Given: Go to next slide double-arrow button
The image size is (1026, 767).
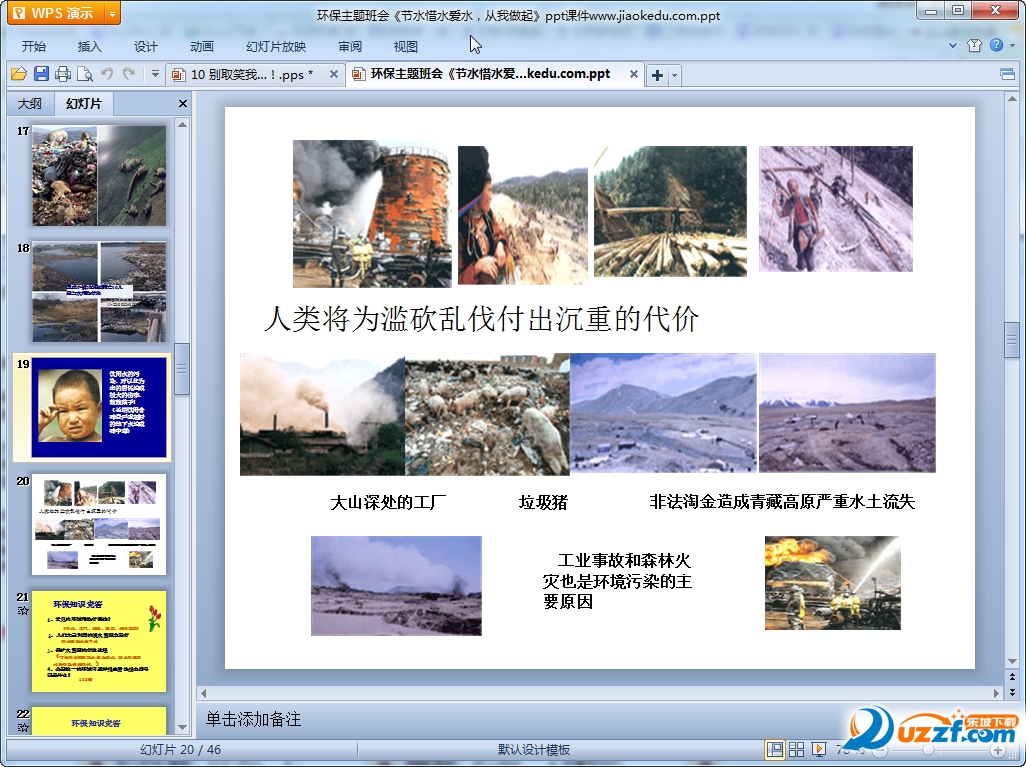Looking at the screenshot, I should (1012, 692).
